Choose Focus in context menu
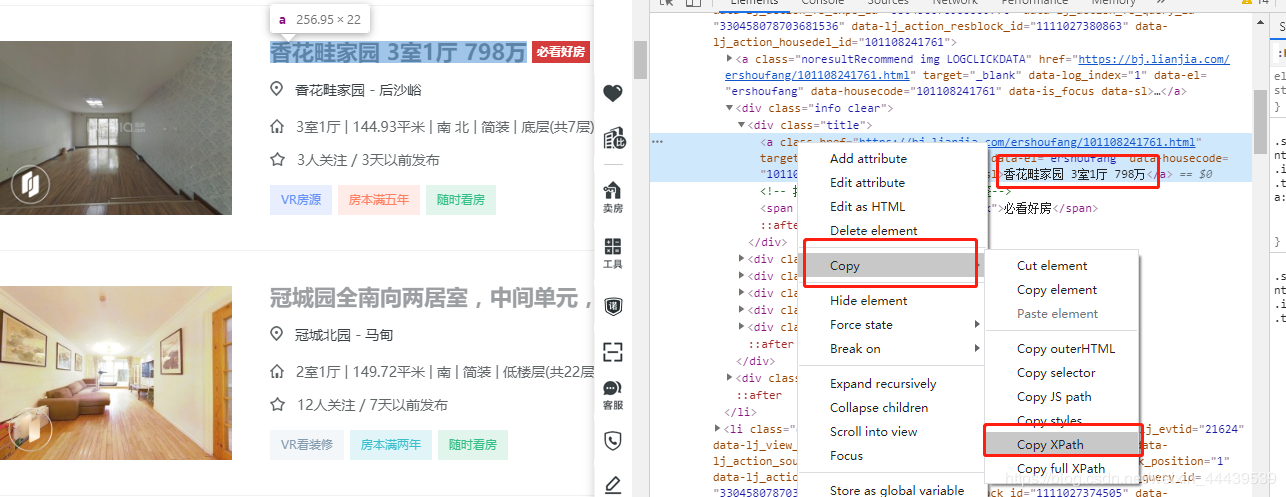This screenshot has width=1286, height=497. click(846, 455)
